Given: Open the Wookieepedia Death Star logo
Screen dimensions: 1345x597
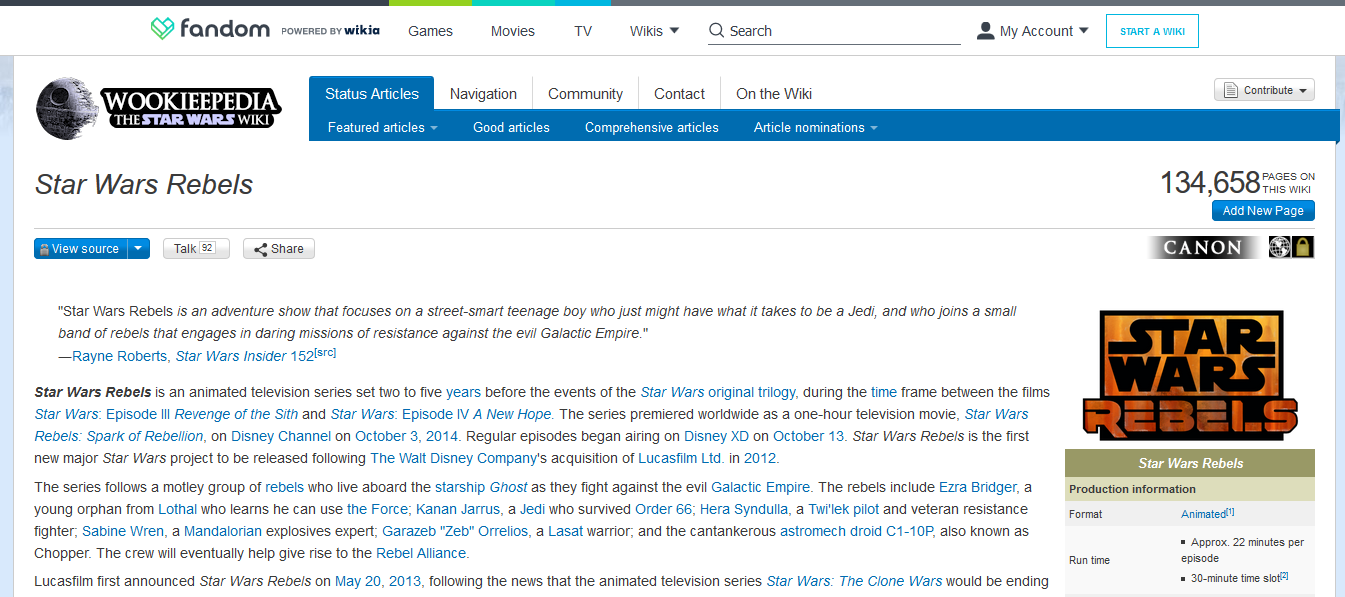Looking at the screenshot, I should [x=67, y=109].
